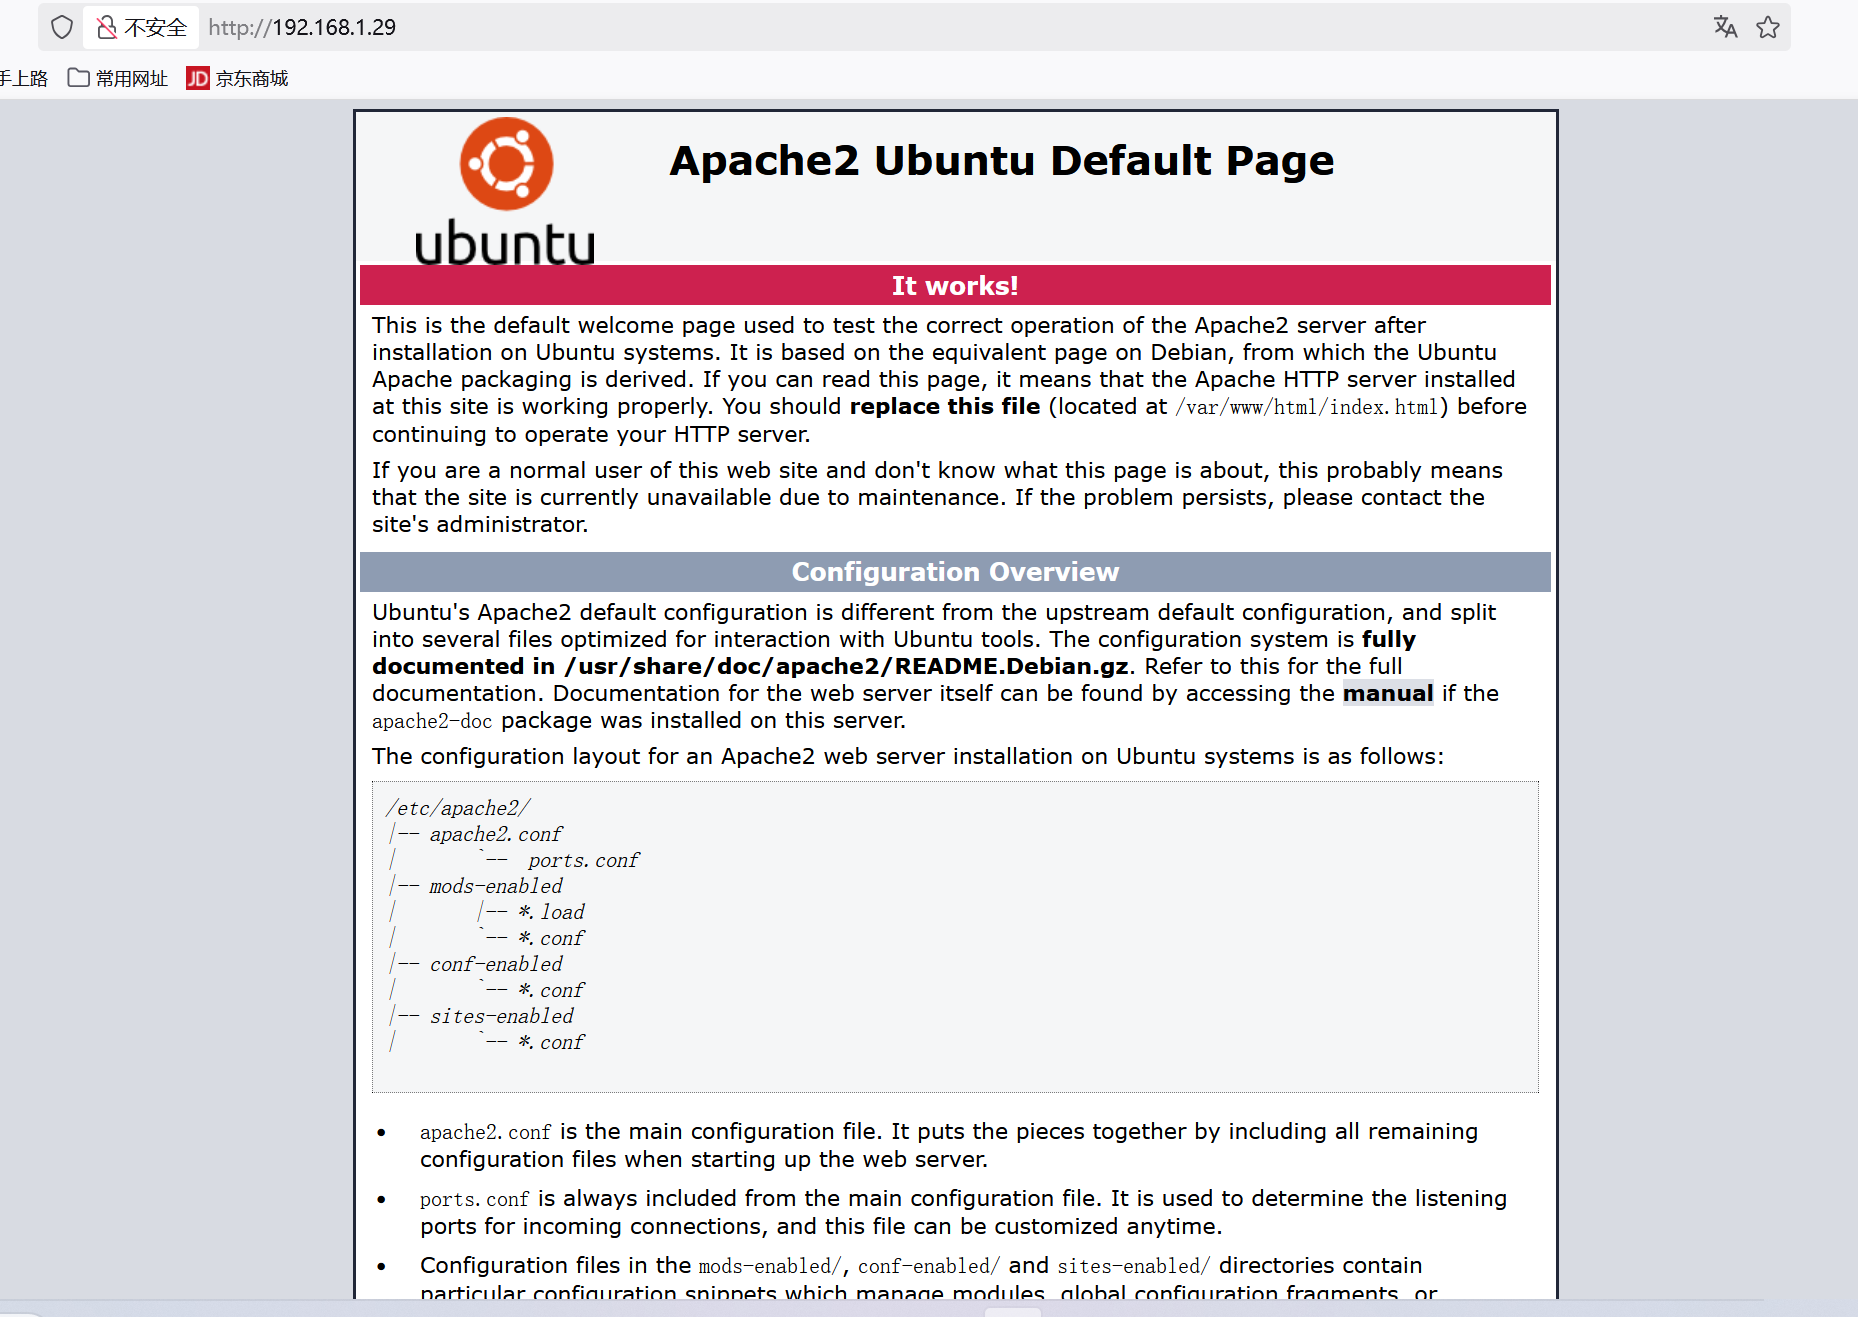The height and width of the screenshot is (1317, 1858).
Task: Click the shield tracking protection icon
Action: point(62,27)
